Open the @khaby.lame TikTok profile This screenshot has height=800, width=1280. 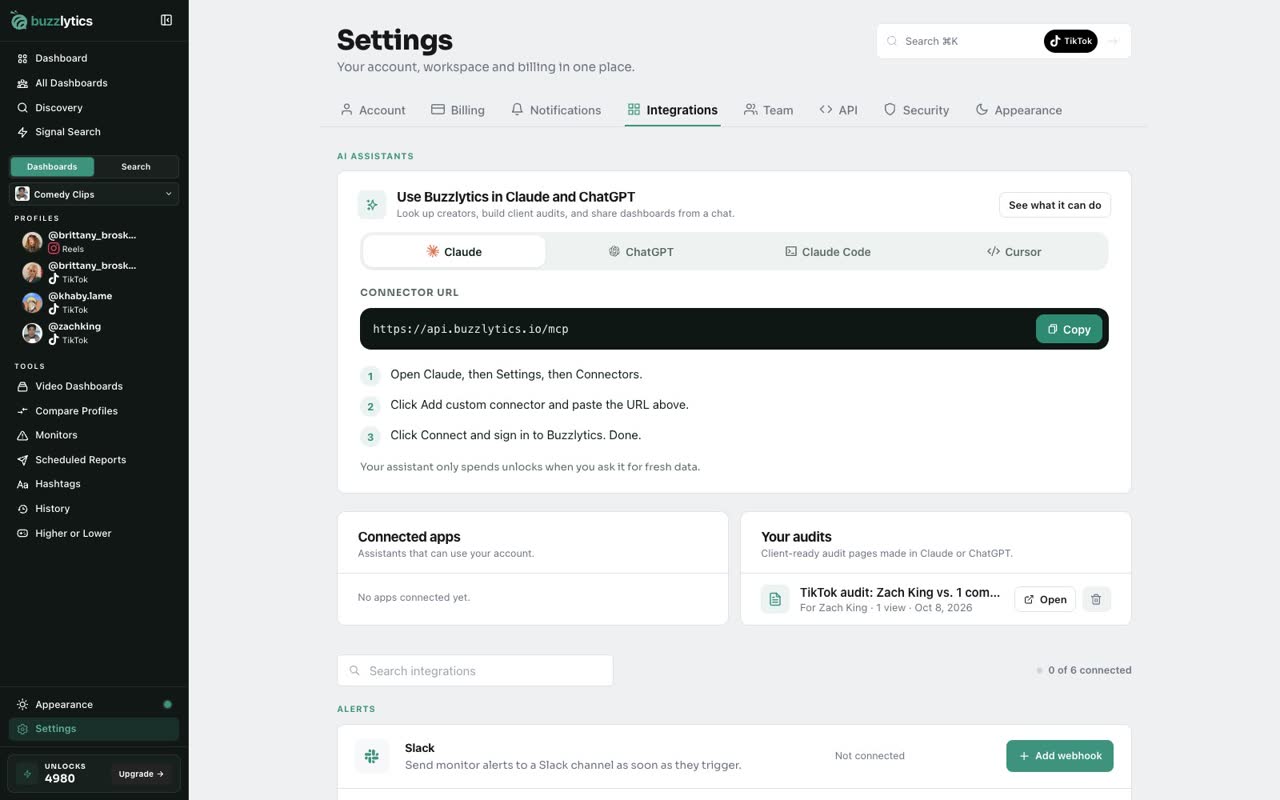click(94, 302)
